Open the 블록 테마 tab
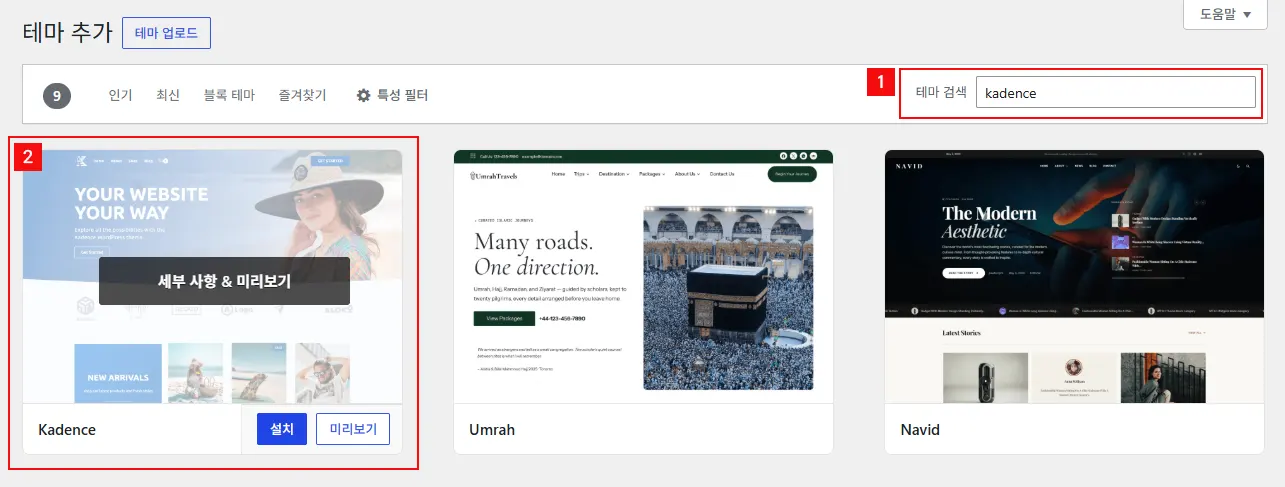The width and height of the screenshot is (1285, 487). 229,95
